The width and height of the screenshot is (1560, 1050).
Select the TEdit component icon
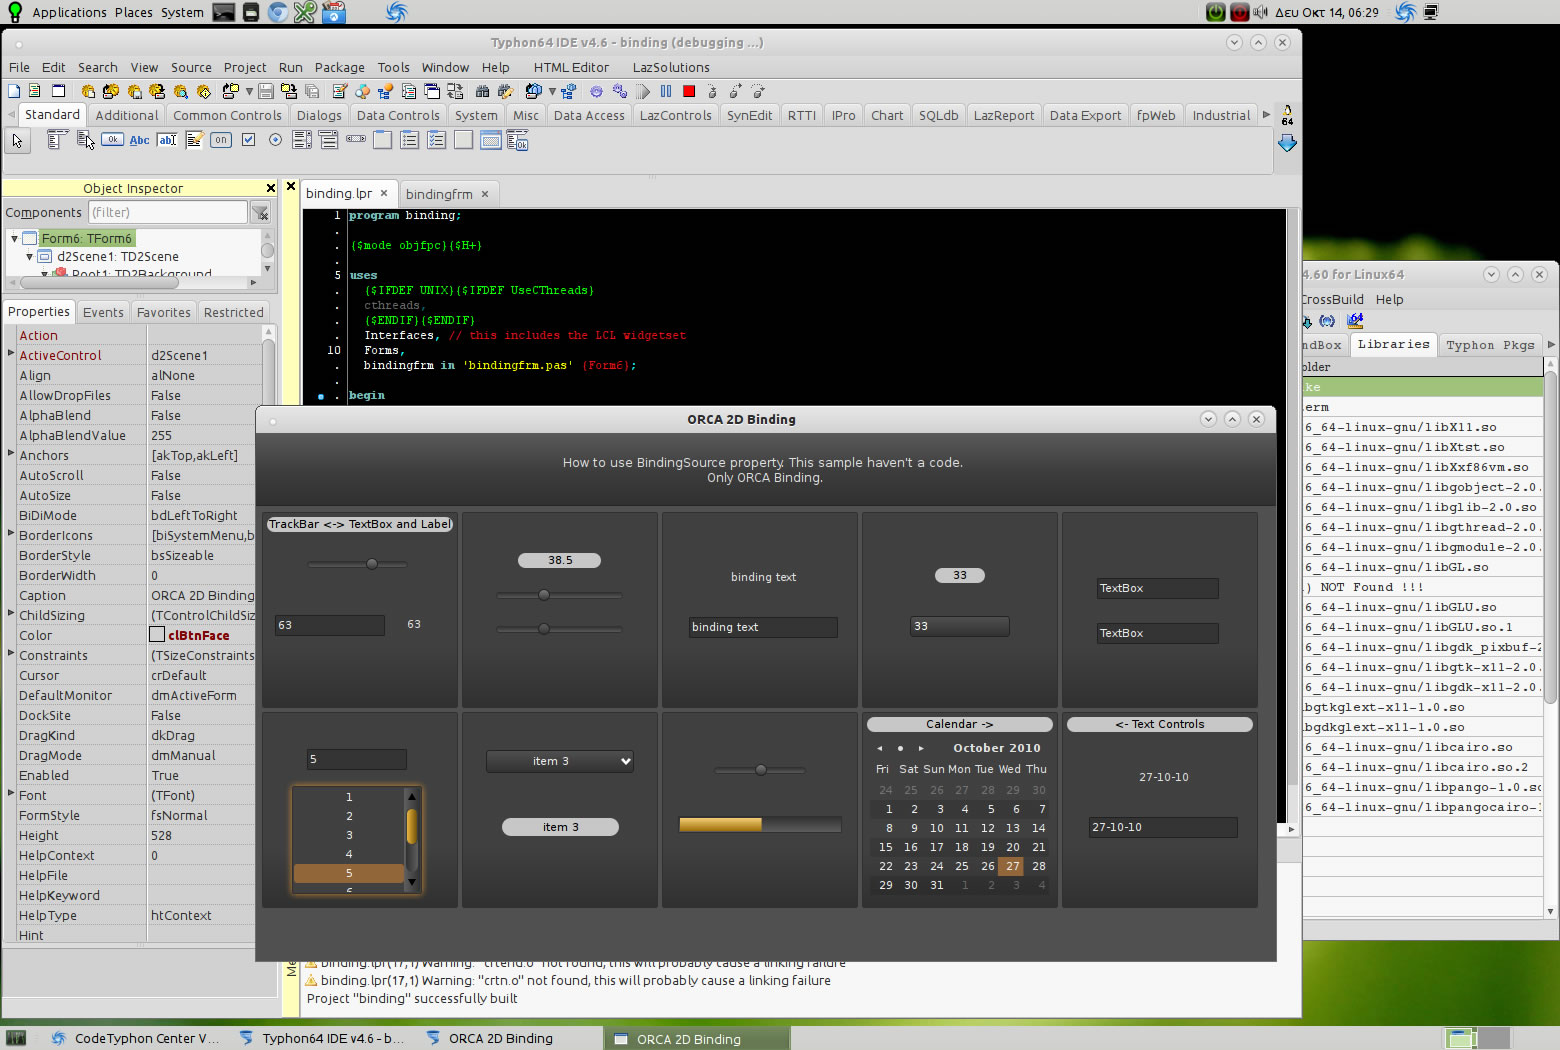coord(167,140)
